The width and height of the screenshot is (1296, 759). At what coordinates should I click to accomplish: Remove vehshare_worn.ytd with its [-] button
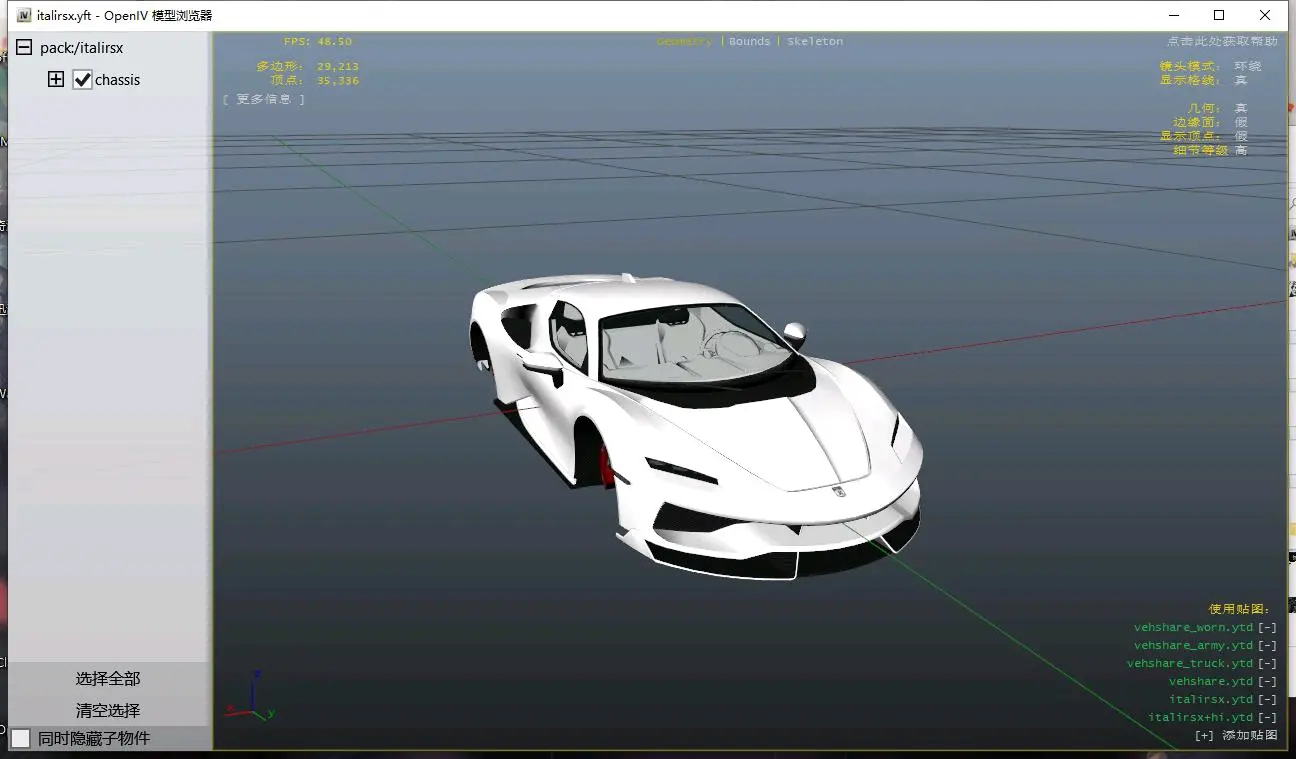(1267, 628)
